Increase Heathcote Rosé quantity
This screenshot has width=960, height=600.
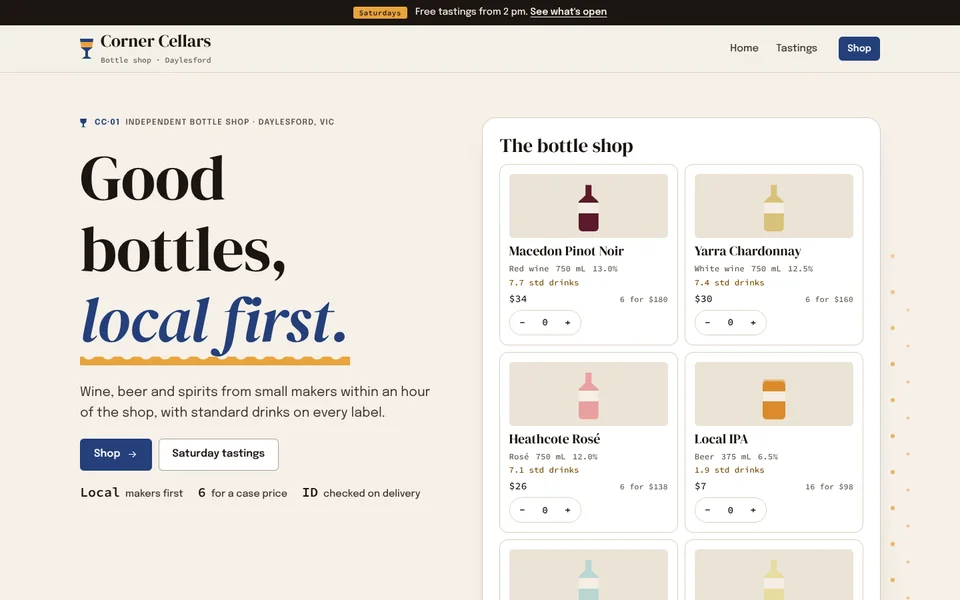coord(568,510)
